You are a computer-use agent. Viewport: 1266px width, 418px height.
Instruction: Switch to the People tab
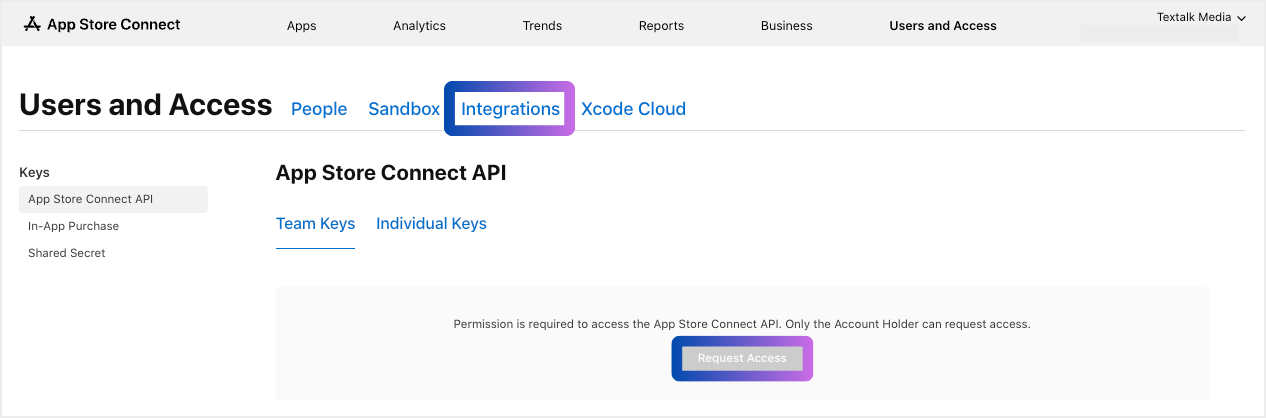tap(319, 109)
